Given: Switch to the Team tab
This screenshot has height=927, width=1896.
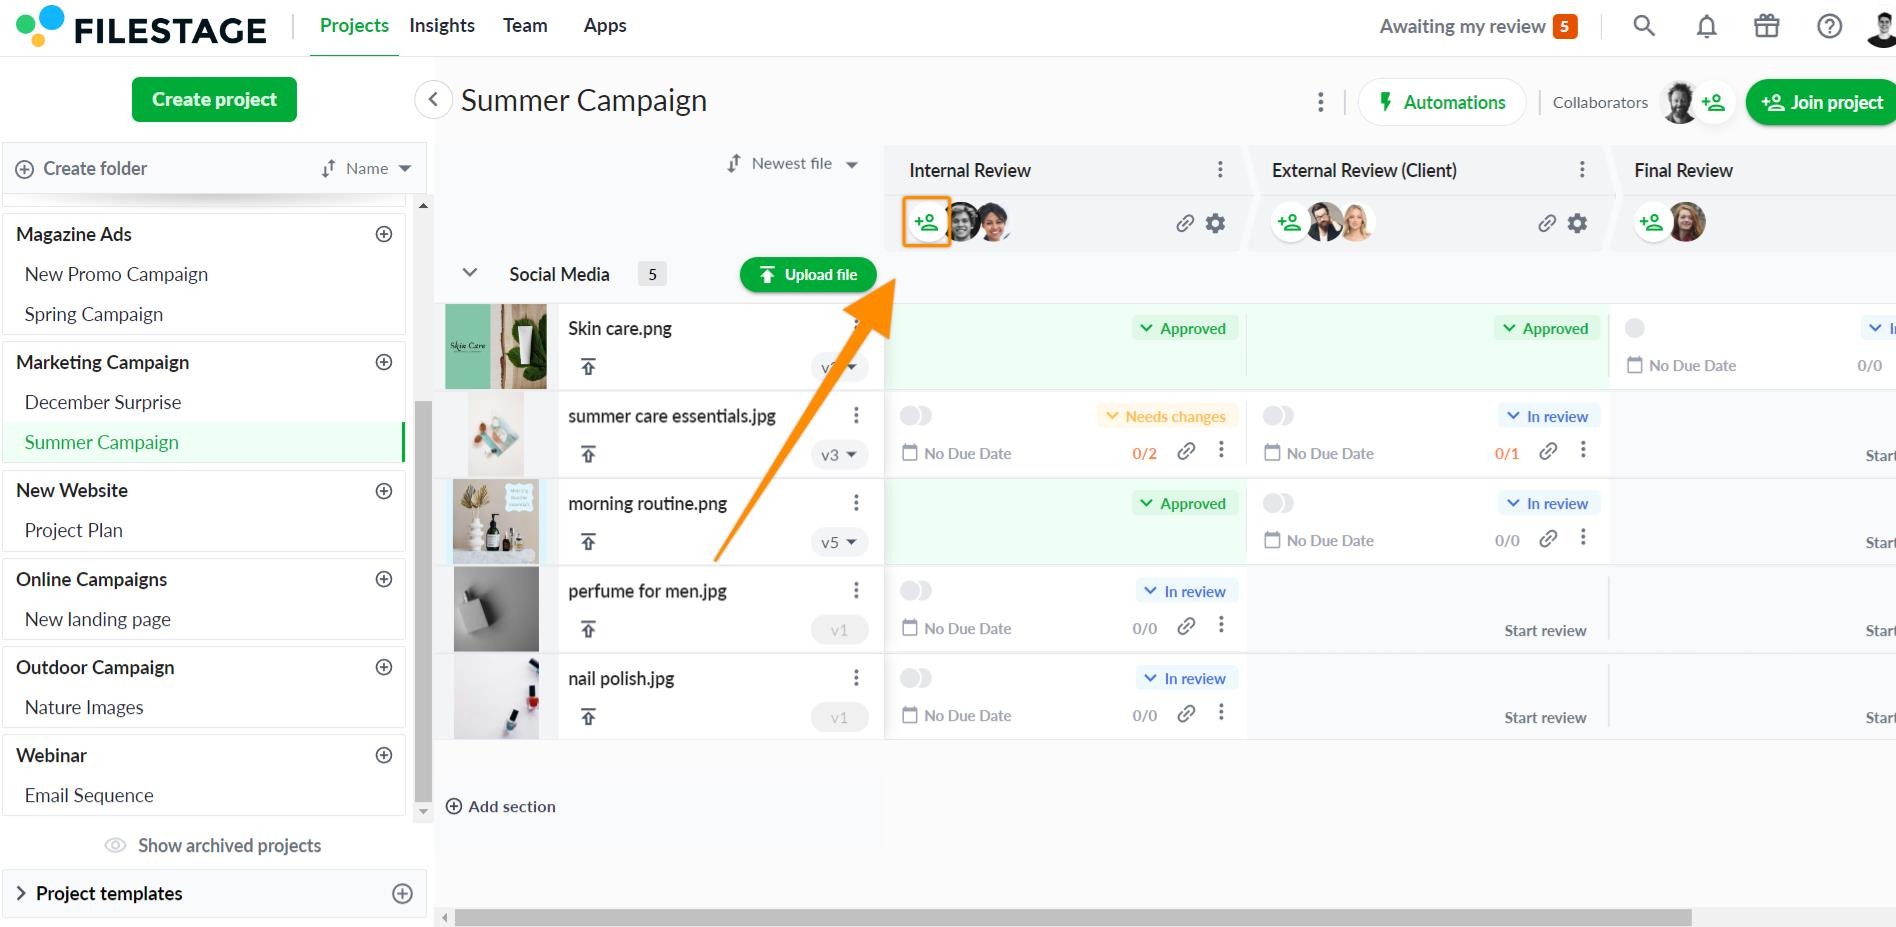Looking at the screenshot, I should point(525,26).
